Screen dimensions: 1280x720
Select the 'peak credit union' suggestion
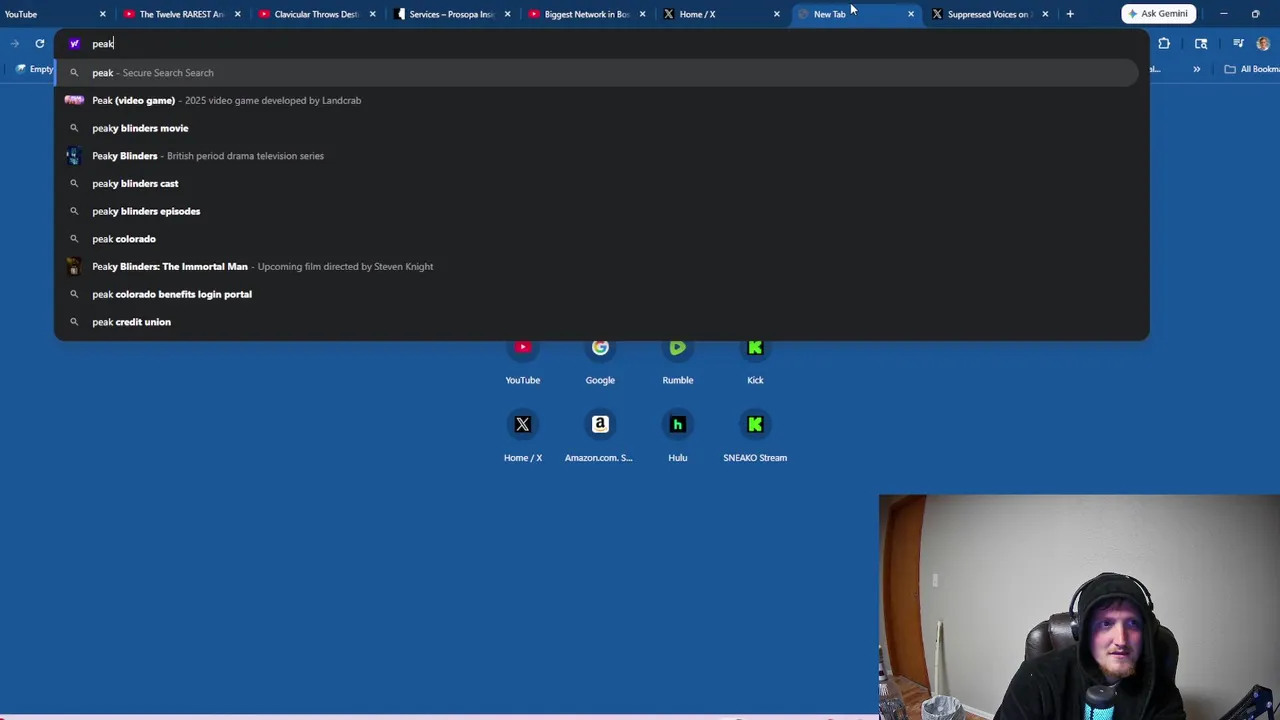click(597, 322)
